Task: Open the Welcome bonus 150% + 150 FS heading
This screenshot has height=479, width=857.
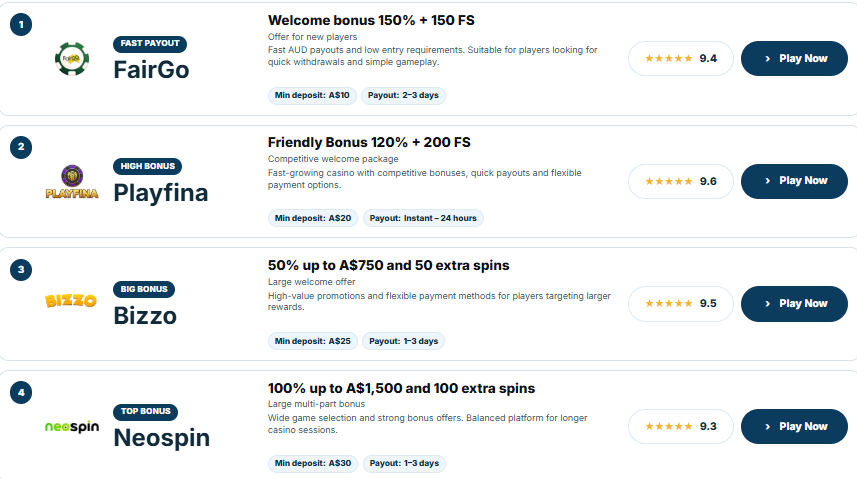Action: click(x=371, y=21)
